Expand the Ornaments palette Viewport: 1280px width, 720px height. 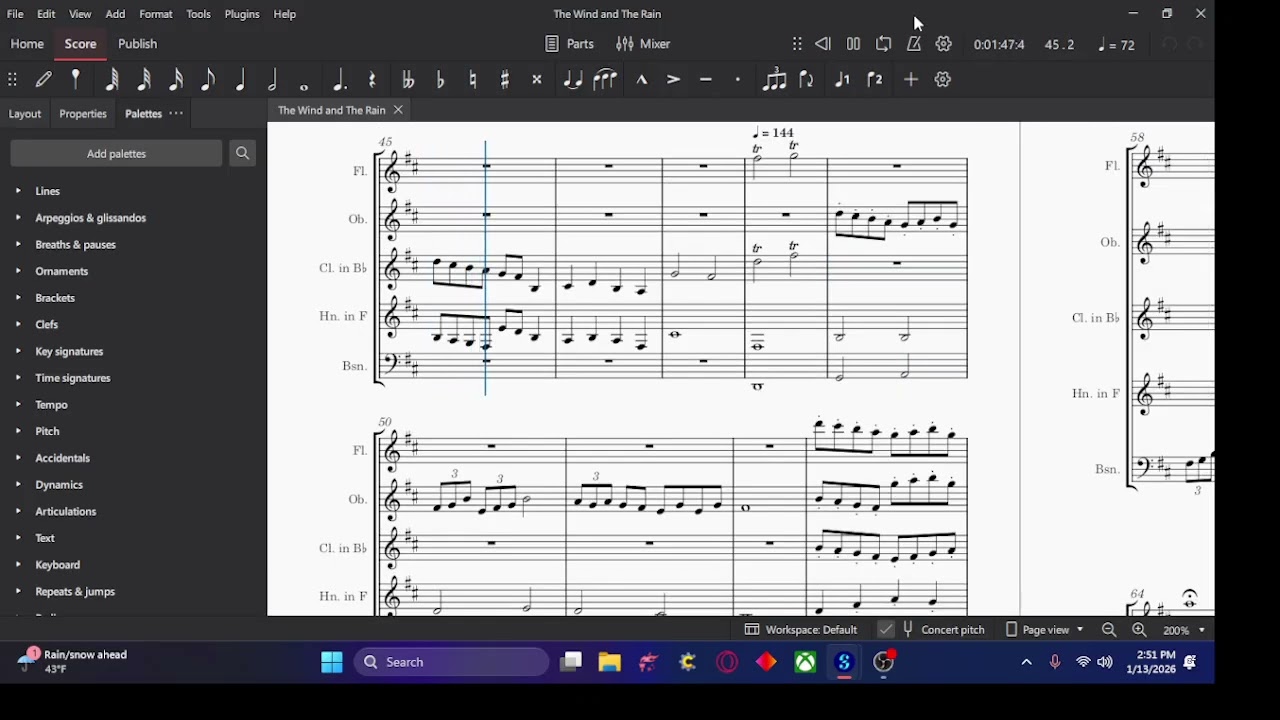tap(17, 271)
